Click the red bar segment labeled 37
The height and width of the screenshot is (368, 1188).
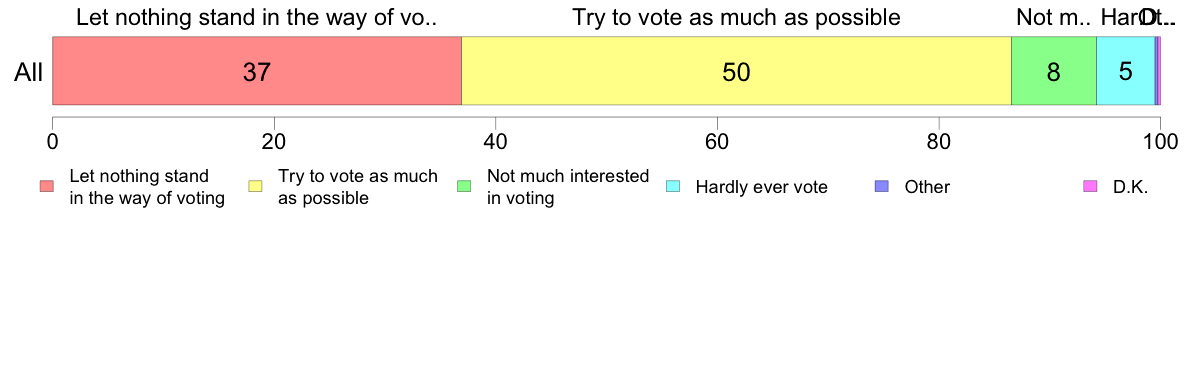tap(257, 70)
